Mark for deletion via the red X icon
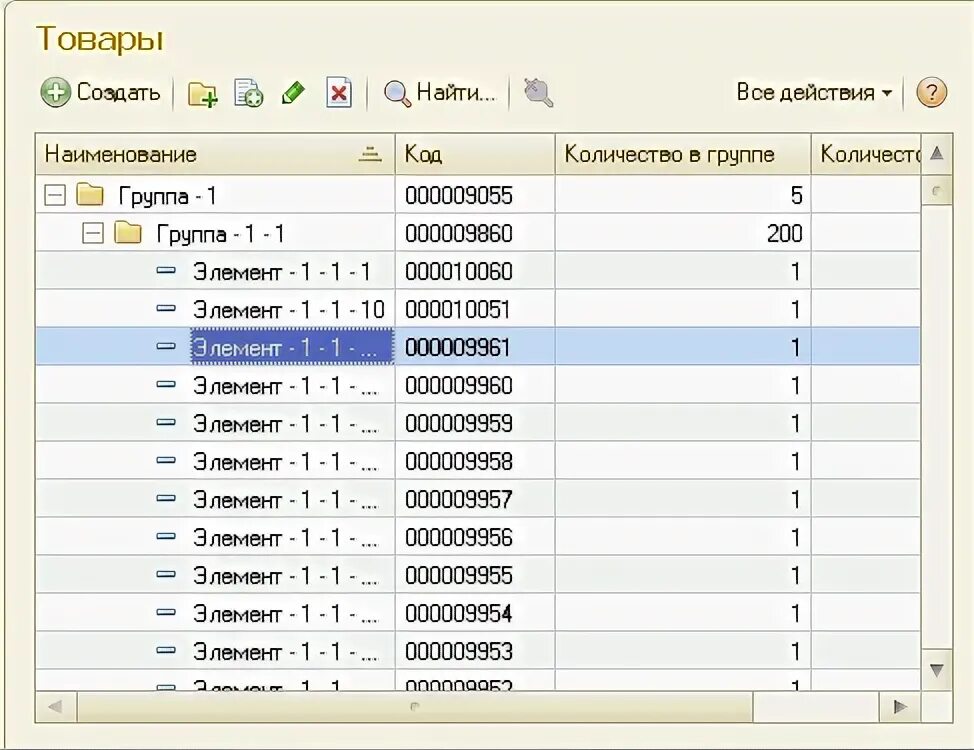This screenshot has width=974, height=750. click(339, 93)
